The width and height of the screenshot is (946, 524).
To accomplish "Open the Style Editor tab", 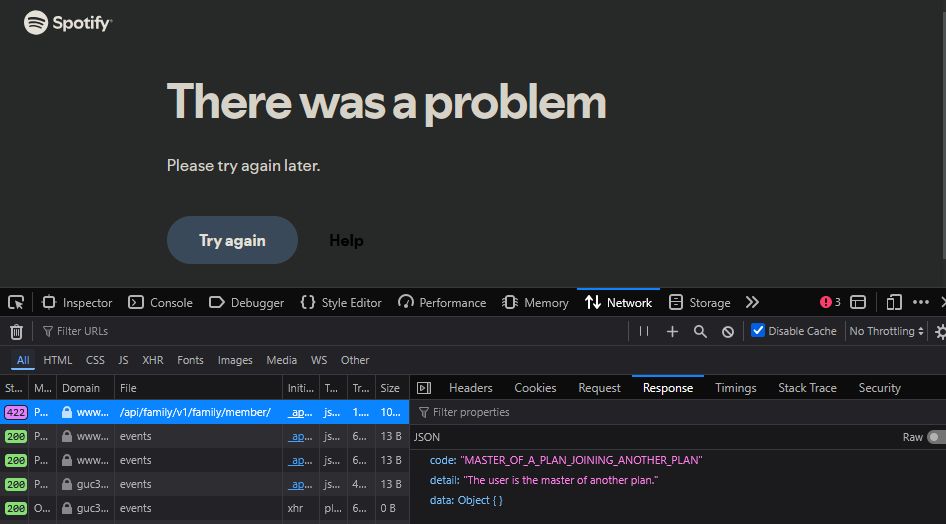I will click(341, 302).
